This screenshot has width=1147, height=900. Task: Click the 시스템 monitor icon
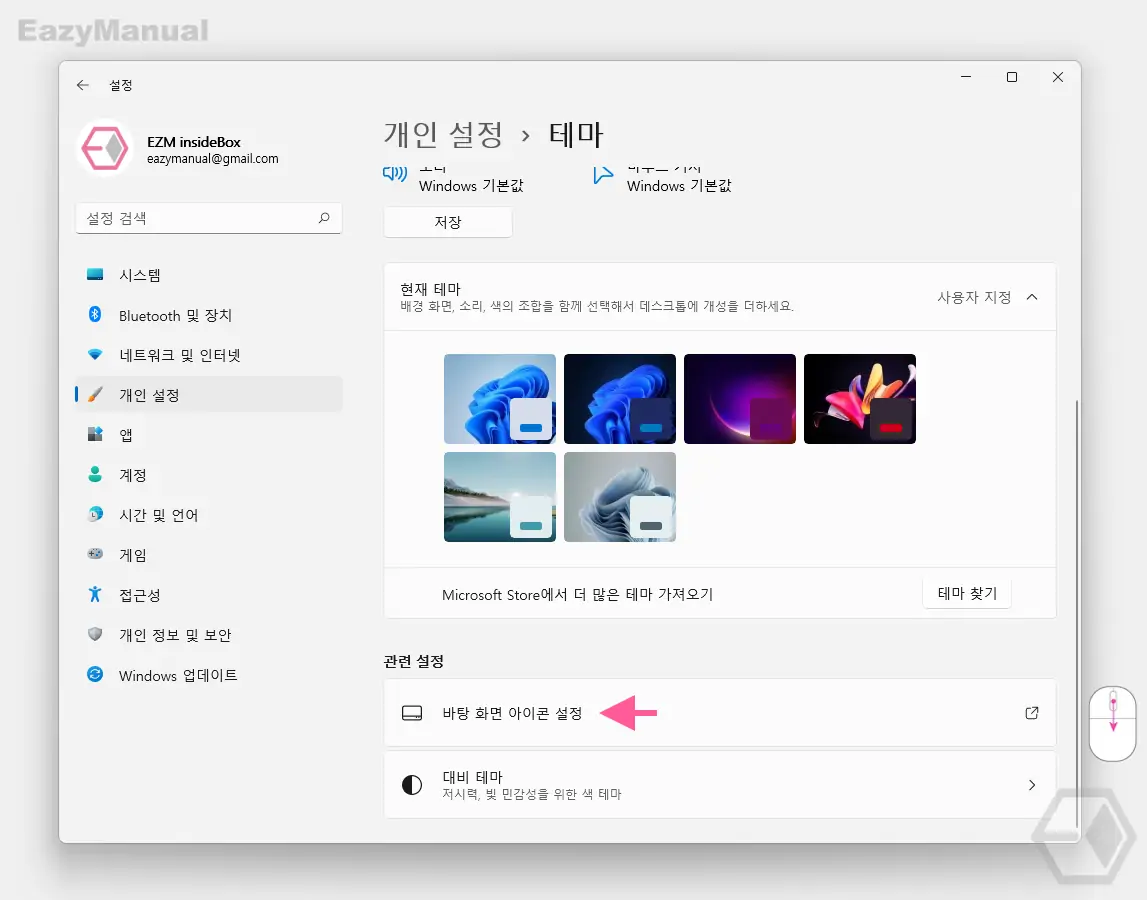95,275
